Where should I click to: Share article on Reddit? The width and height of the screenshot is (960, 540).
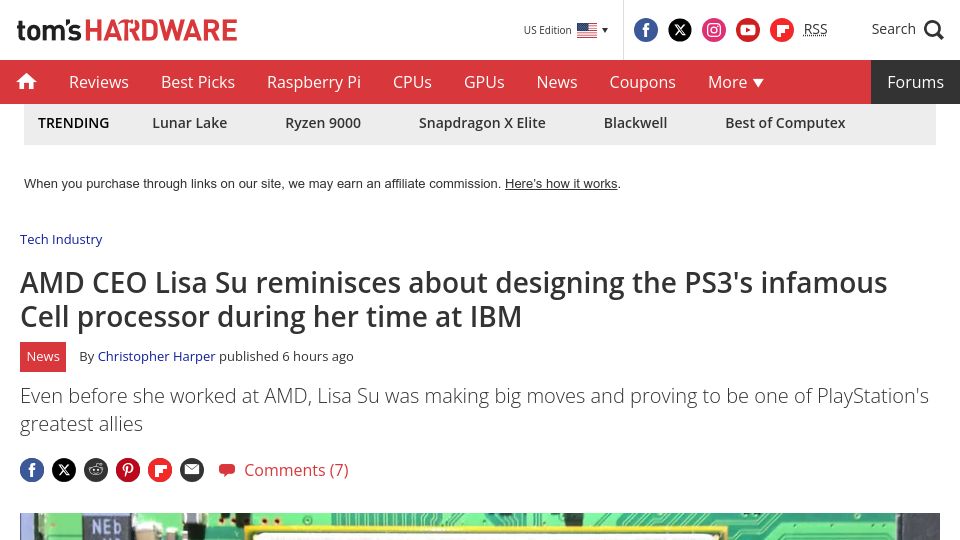pos(96,470)
